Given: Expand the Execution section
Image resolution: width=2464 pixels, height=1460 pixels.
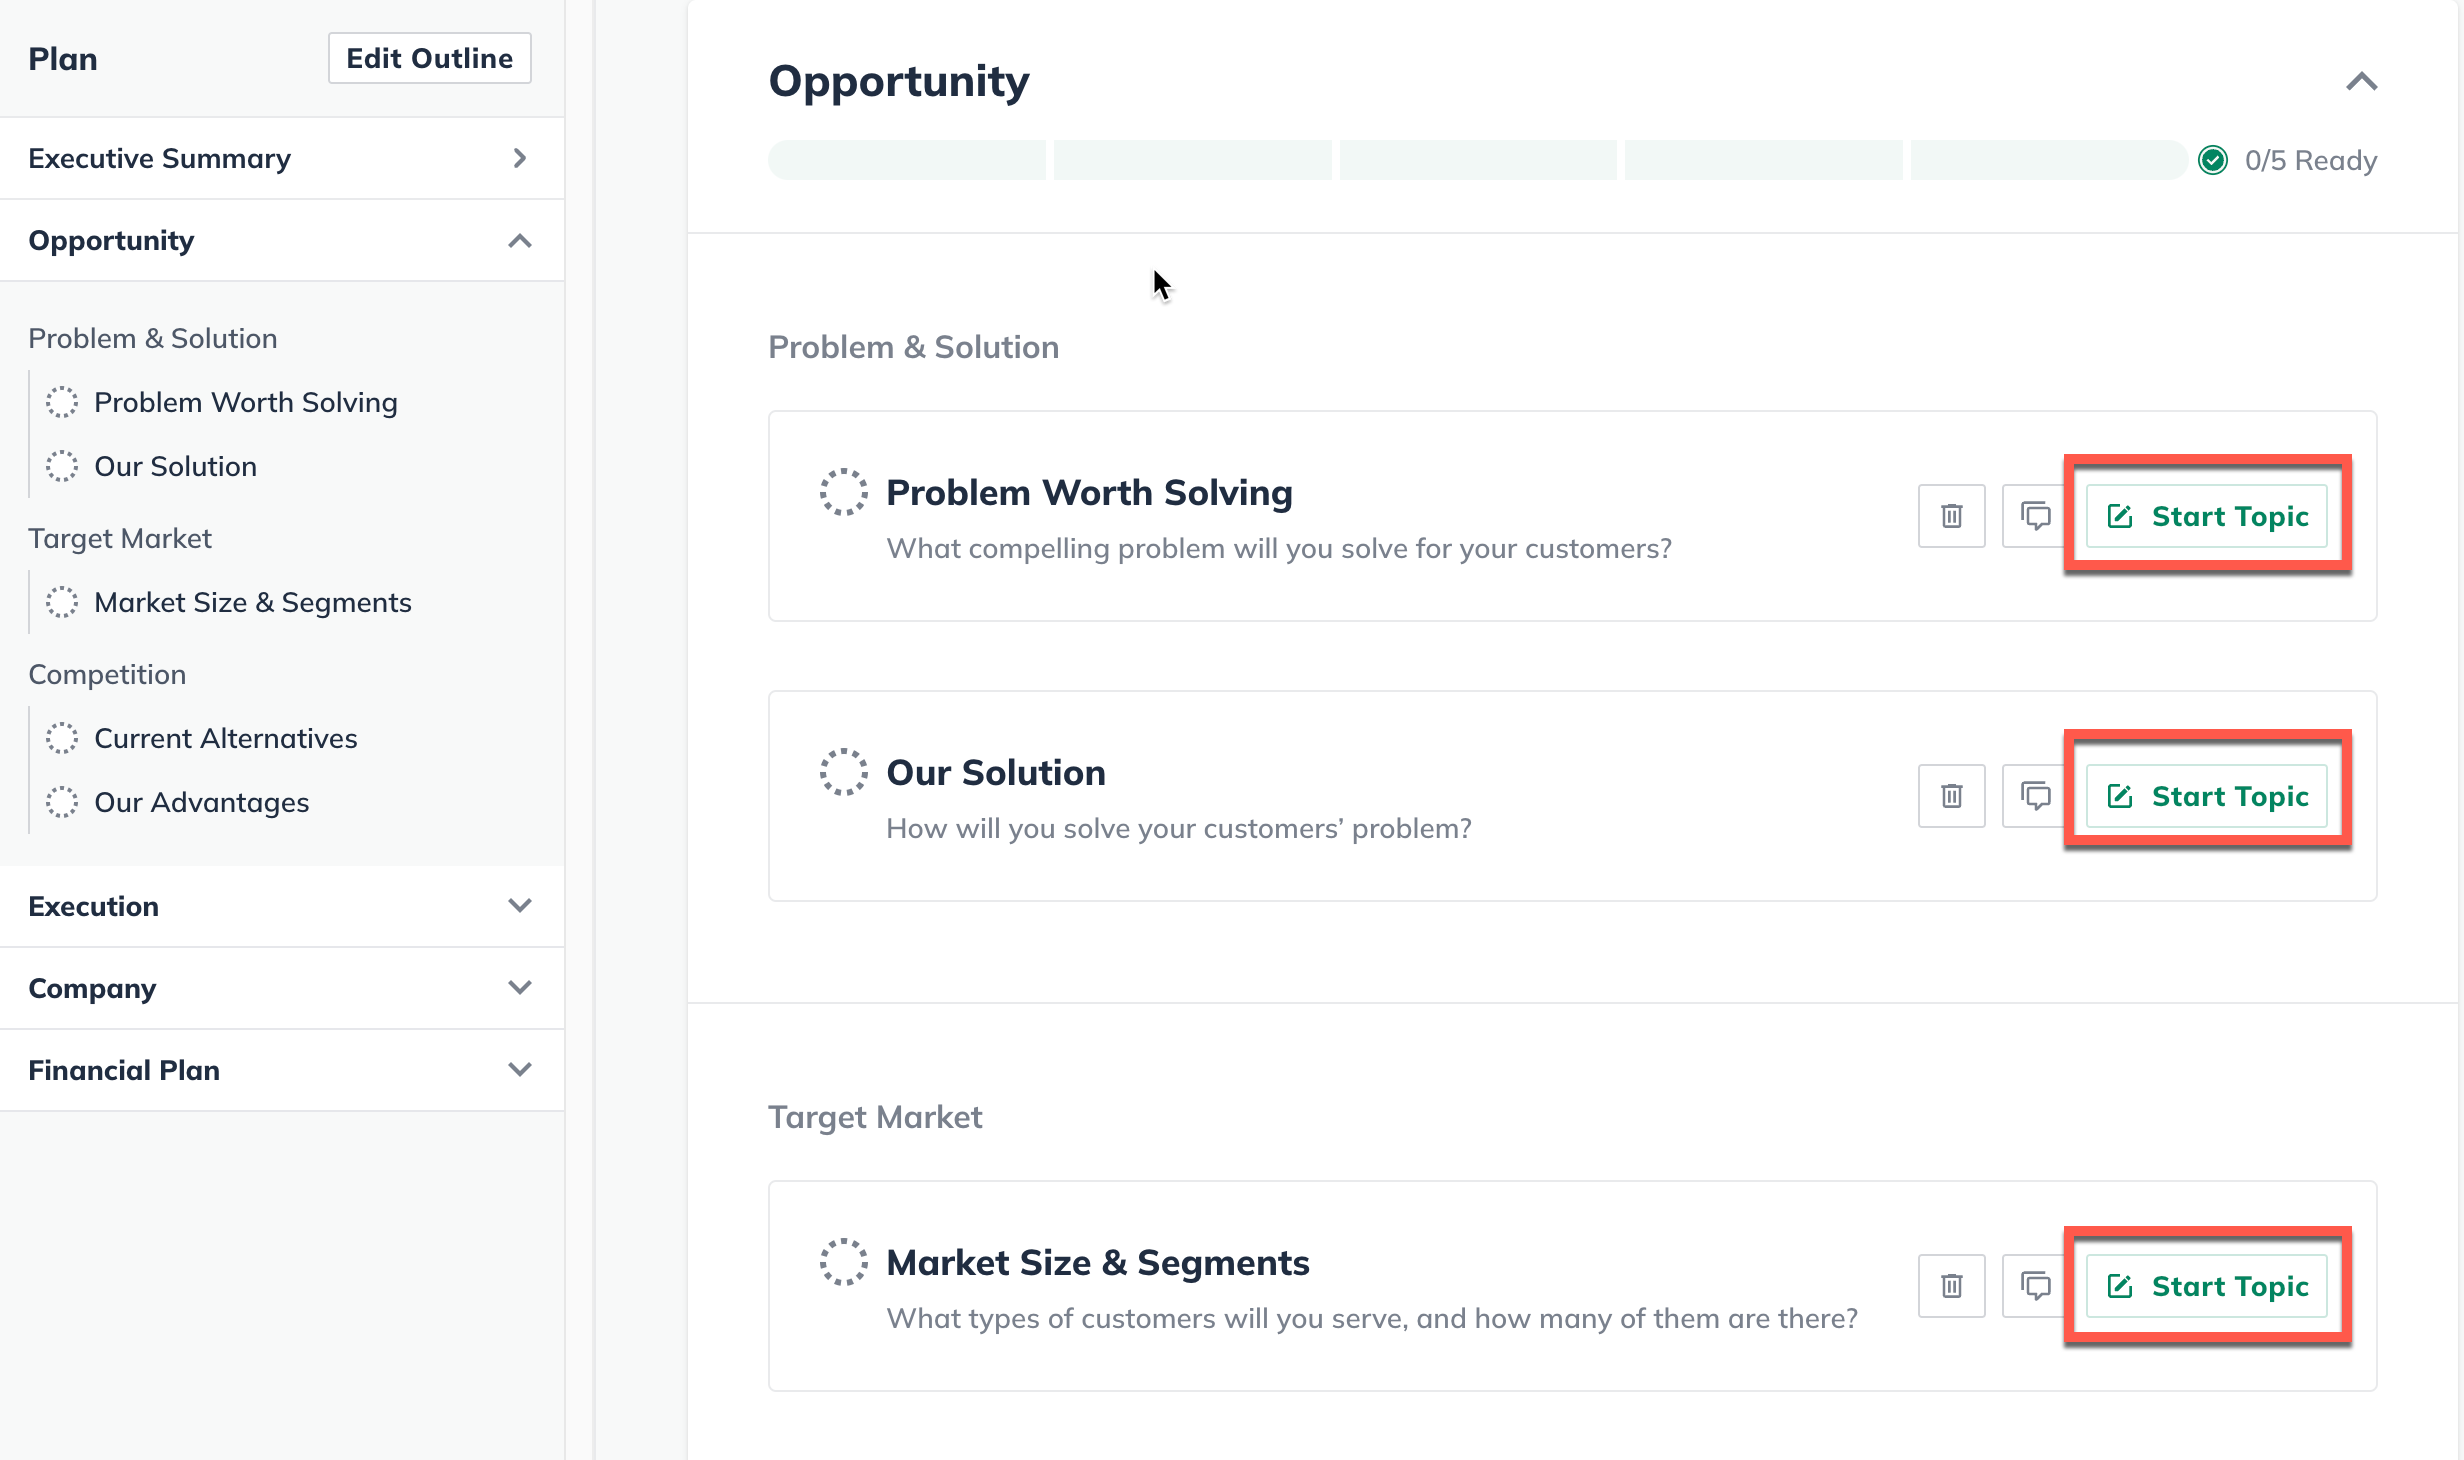Looking at the screenshot, I should pos(519,906).
